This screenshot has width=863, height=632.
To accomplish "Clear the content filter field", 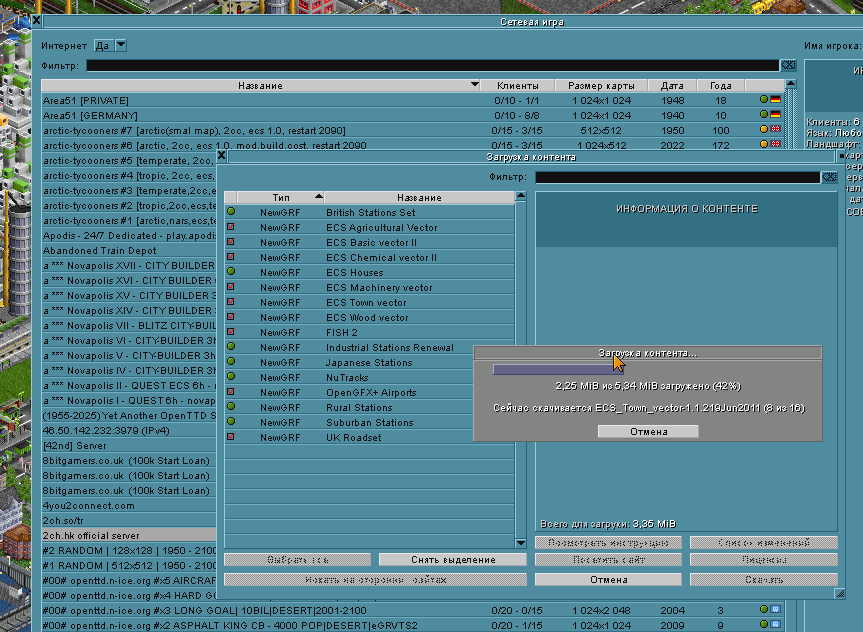I will click(829, 177).
